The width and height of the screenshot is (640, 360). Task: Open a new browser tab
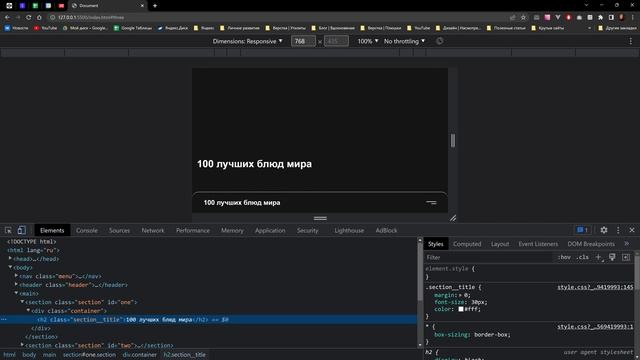(155, 6)
